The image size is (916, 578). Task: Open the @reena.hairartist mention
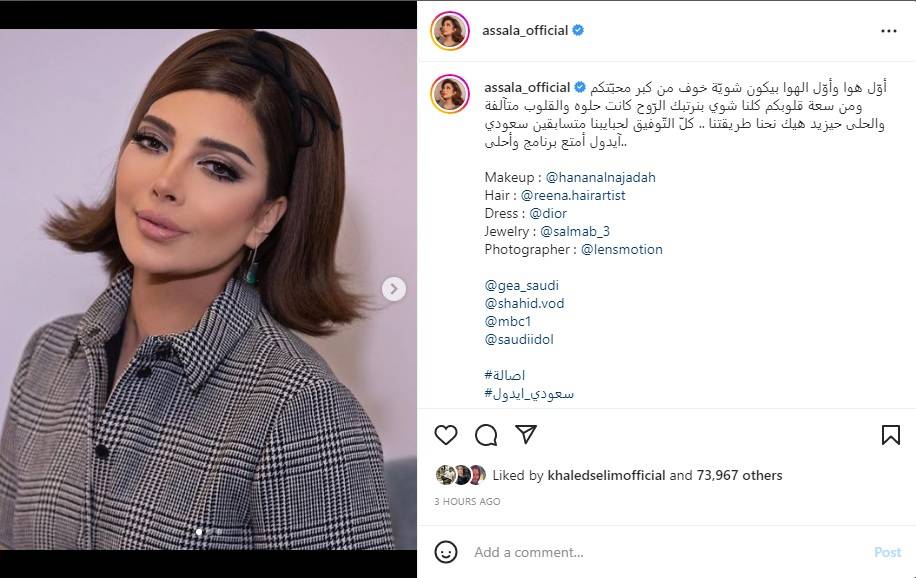(x=573, y=195)
